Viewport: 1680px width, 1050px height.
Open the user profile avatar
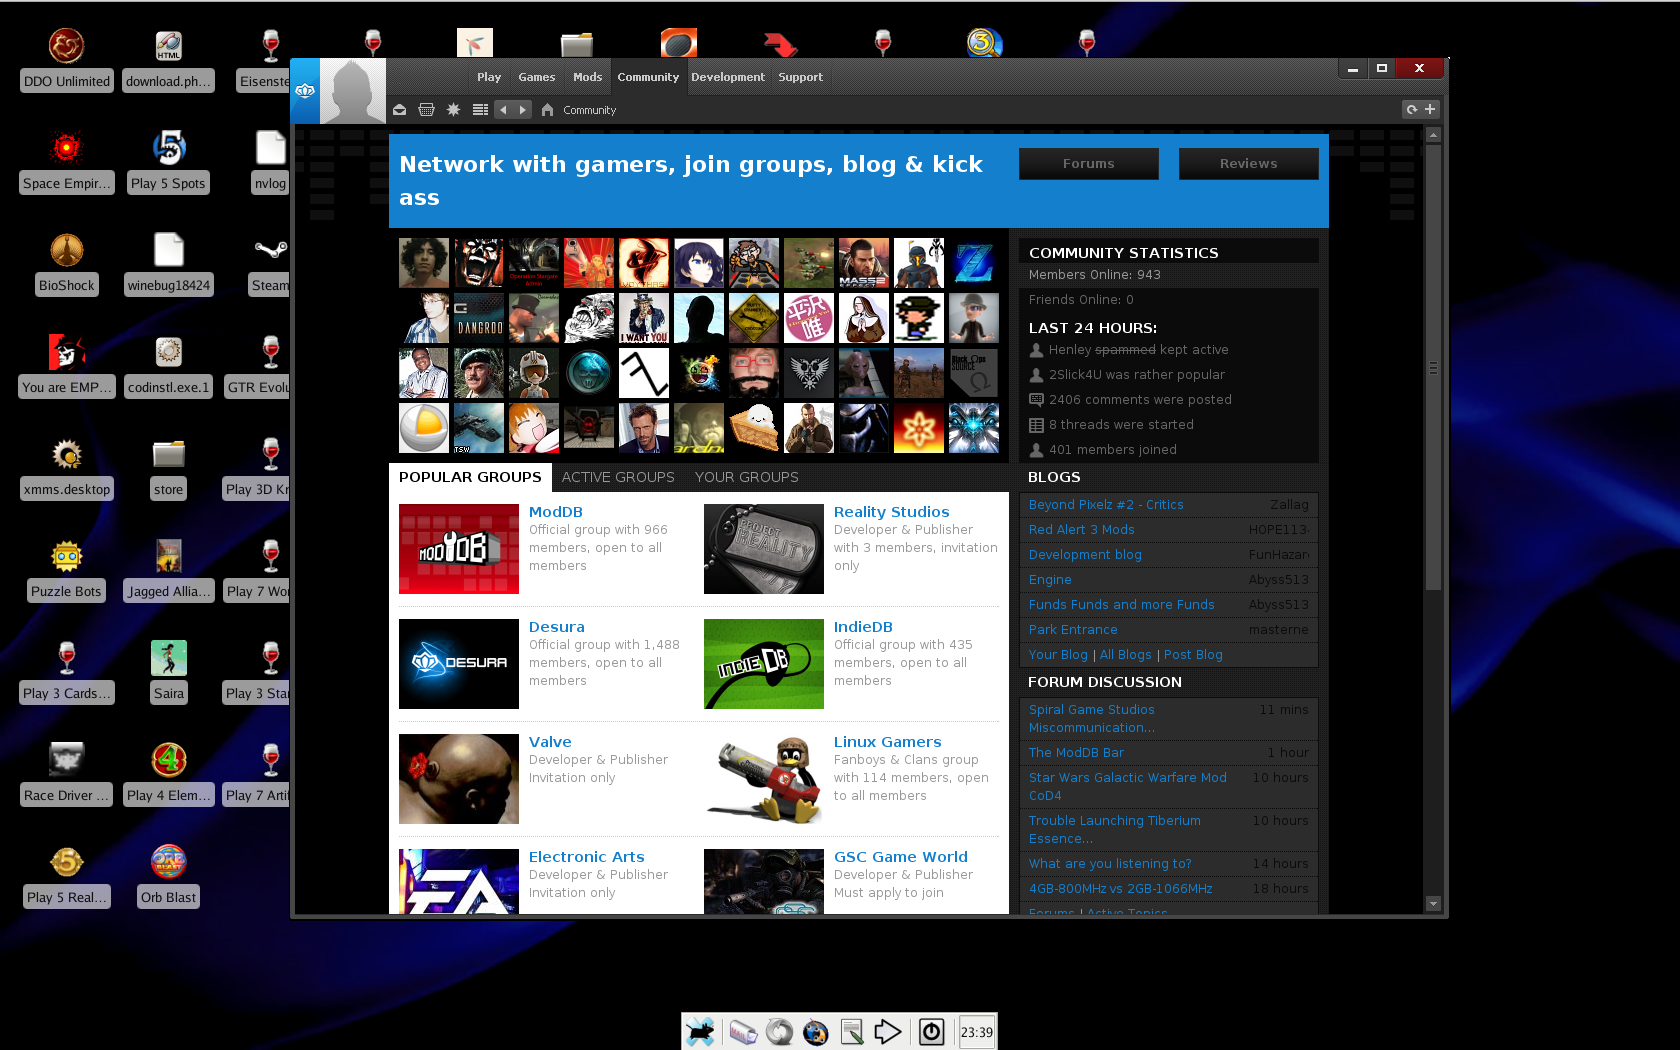(353, 90)
